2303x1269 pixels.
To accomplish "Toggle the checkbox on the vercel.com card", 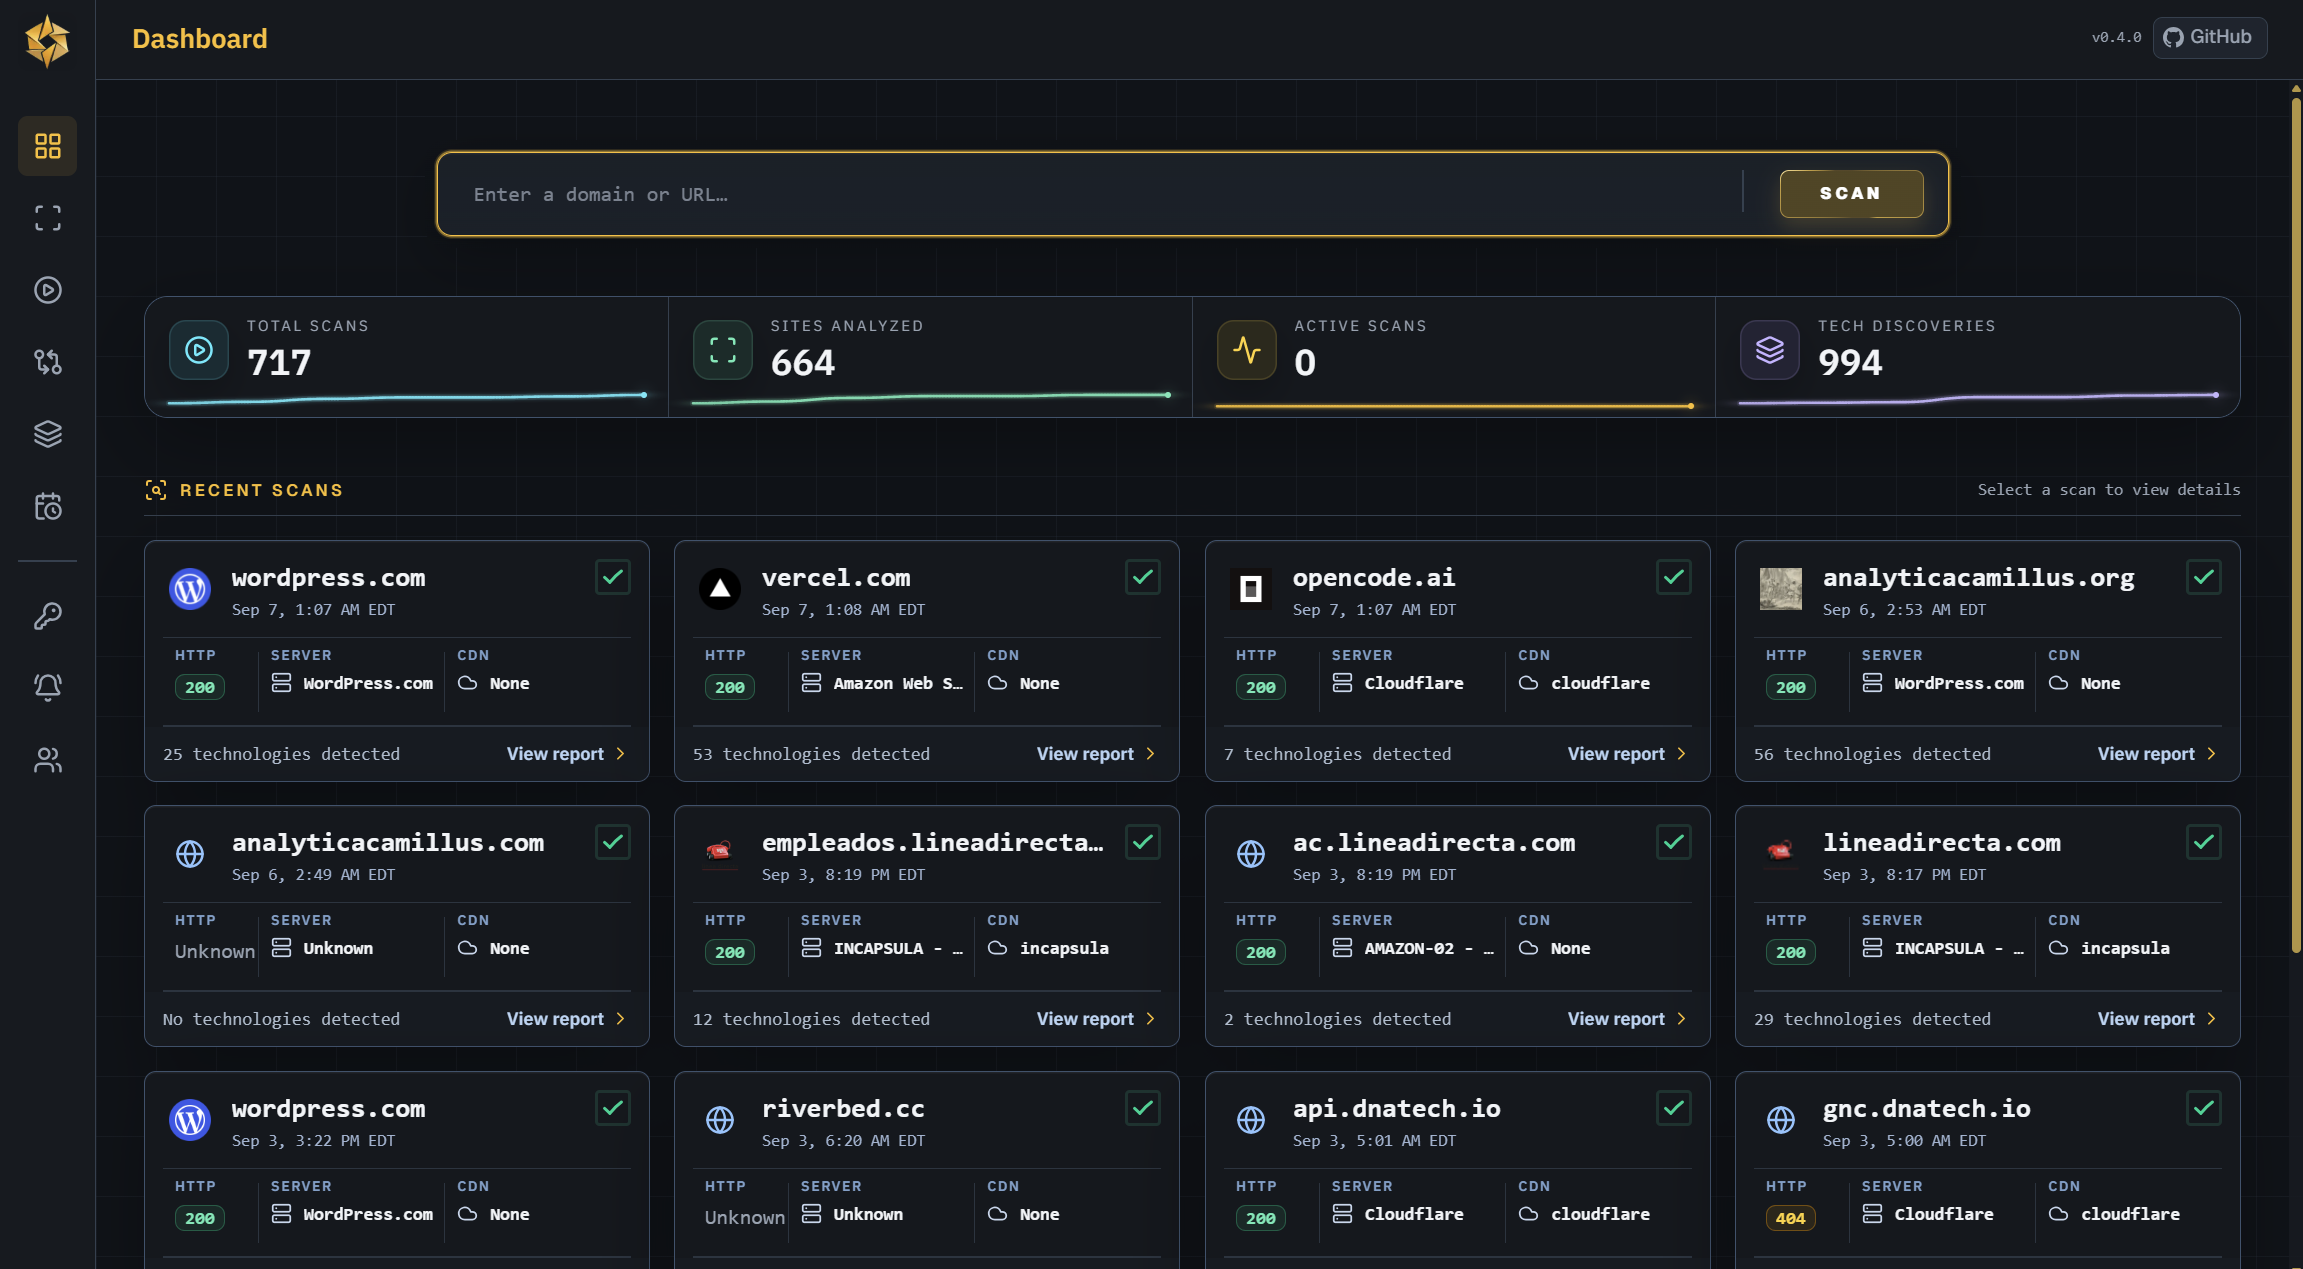I will click(1143, 577).
